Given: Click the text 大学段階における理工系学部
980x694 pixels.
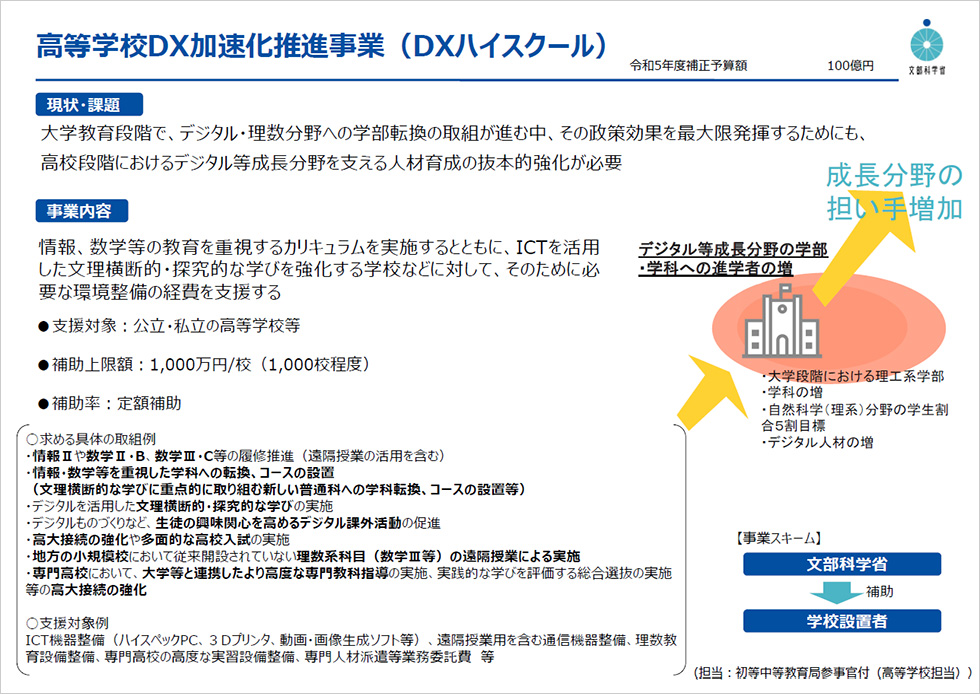Looking at the screenshot, I should click(852, 376).
